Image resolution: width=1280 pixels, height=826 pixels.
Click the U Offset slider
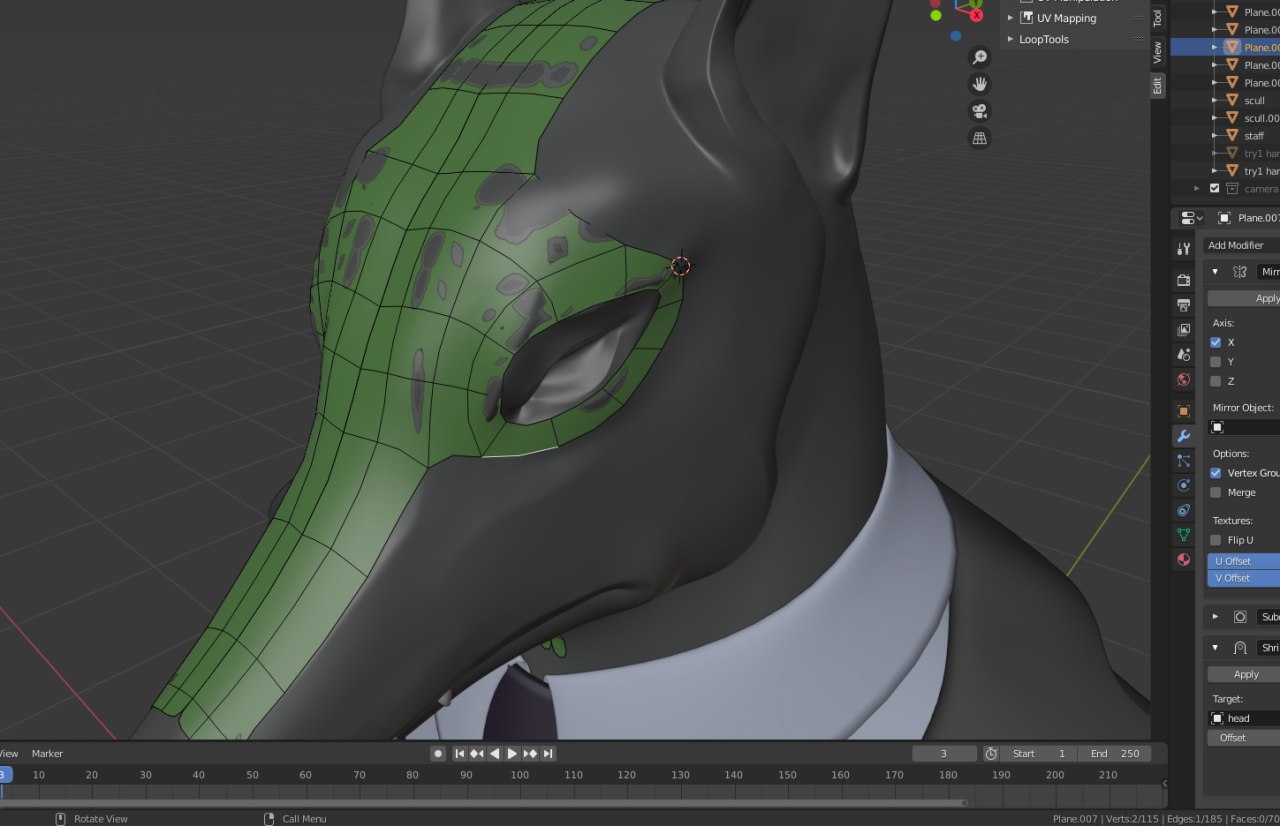pyautogui.click(x=1243, y=561)
